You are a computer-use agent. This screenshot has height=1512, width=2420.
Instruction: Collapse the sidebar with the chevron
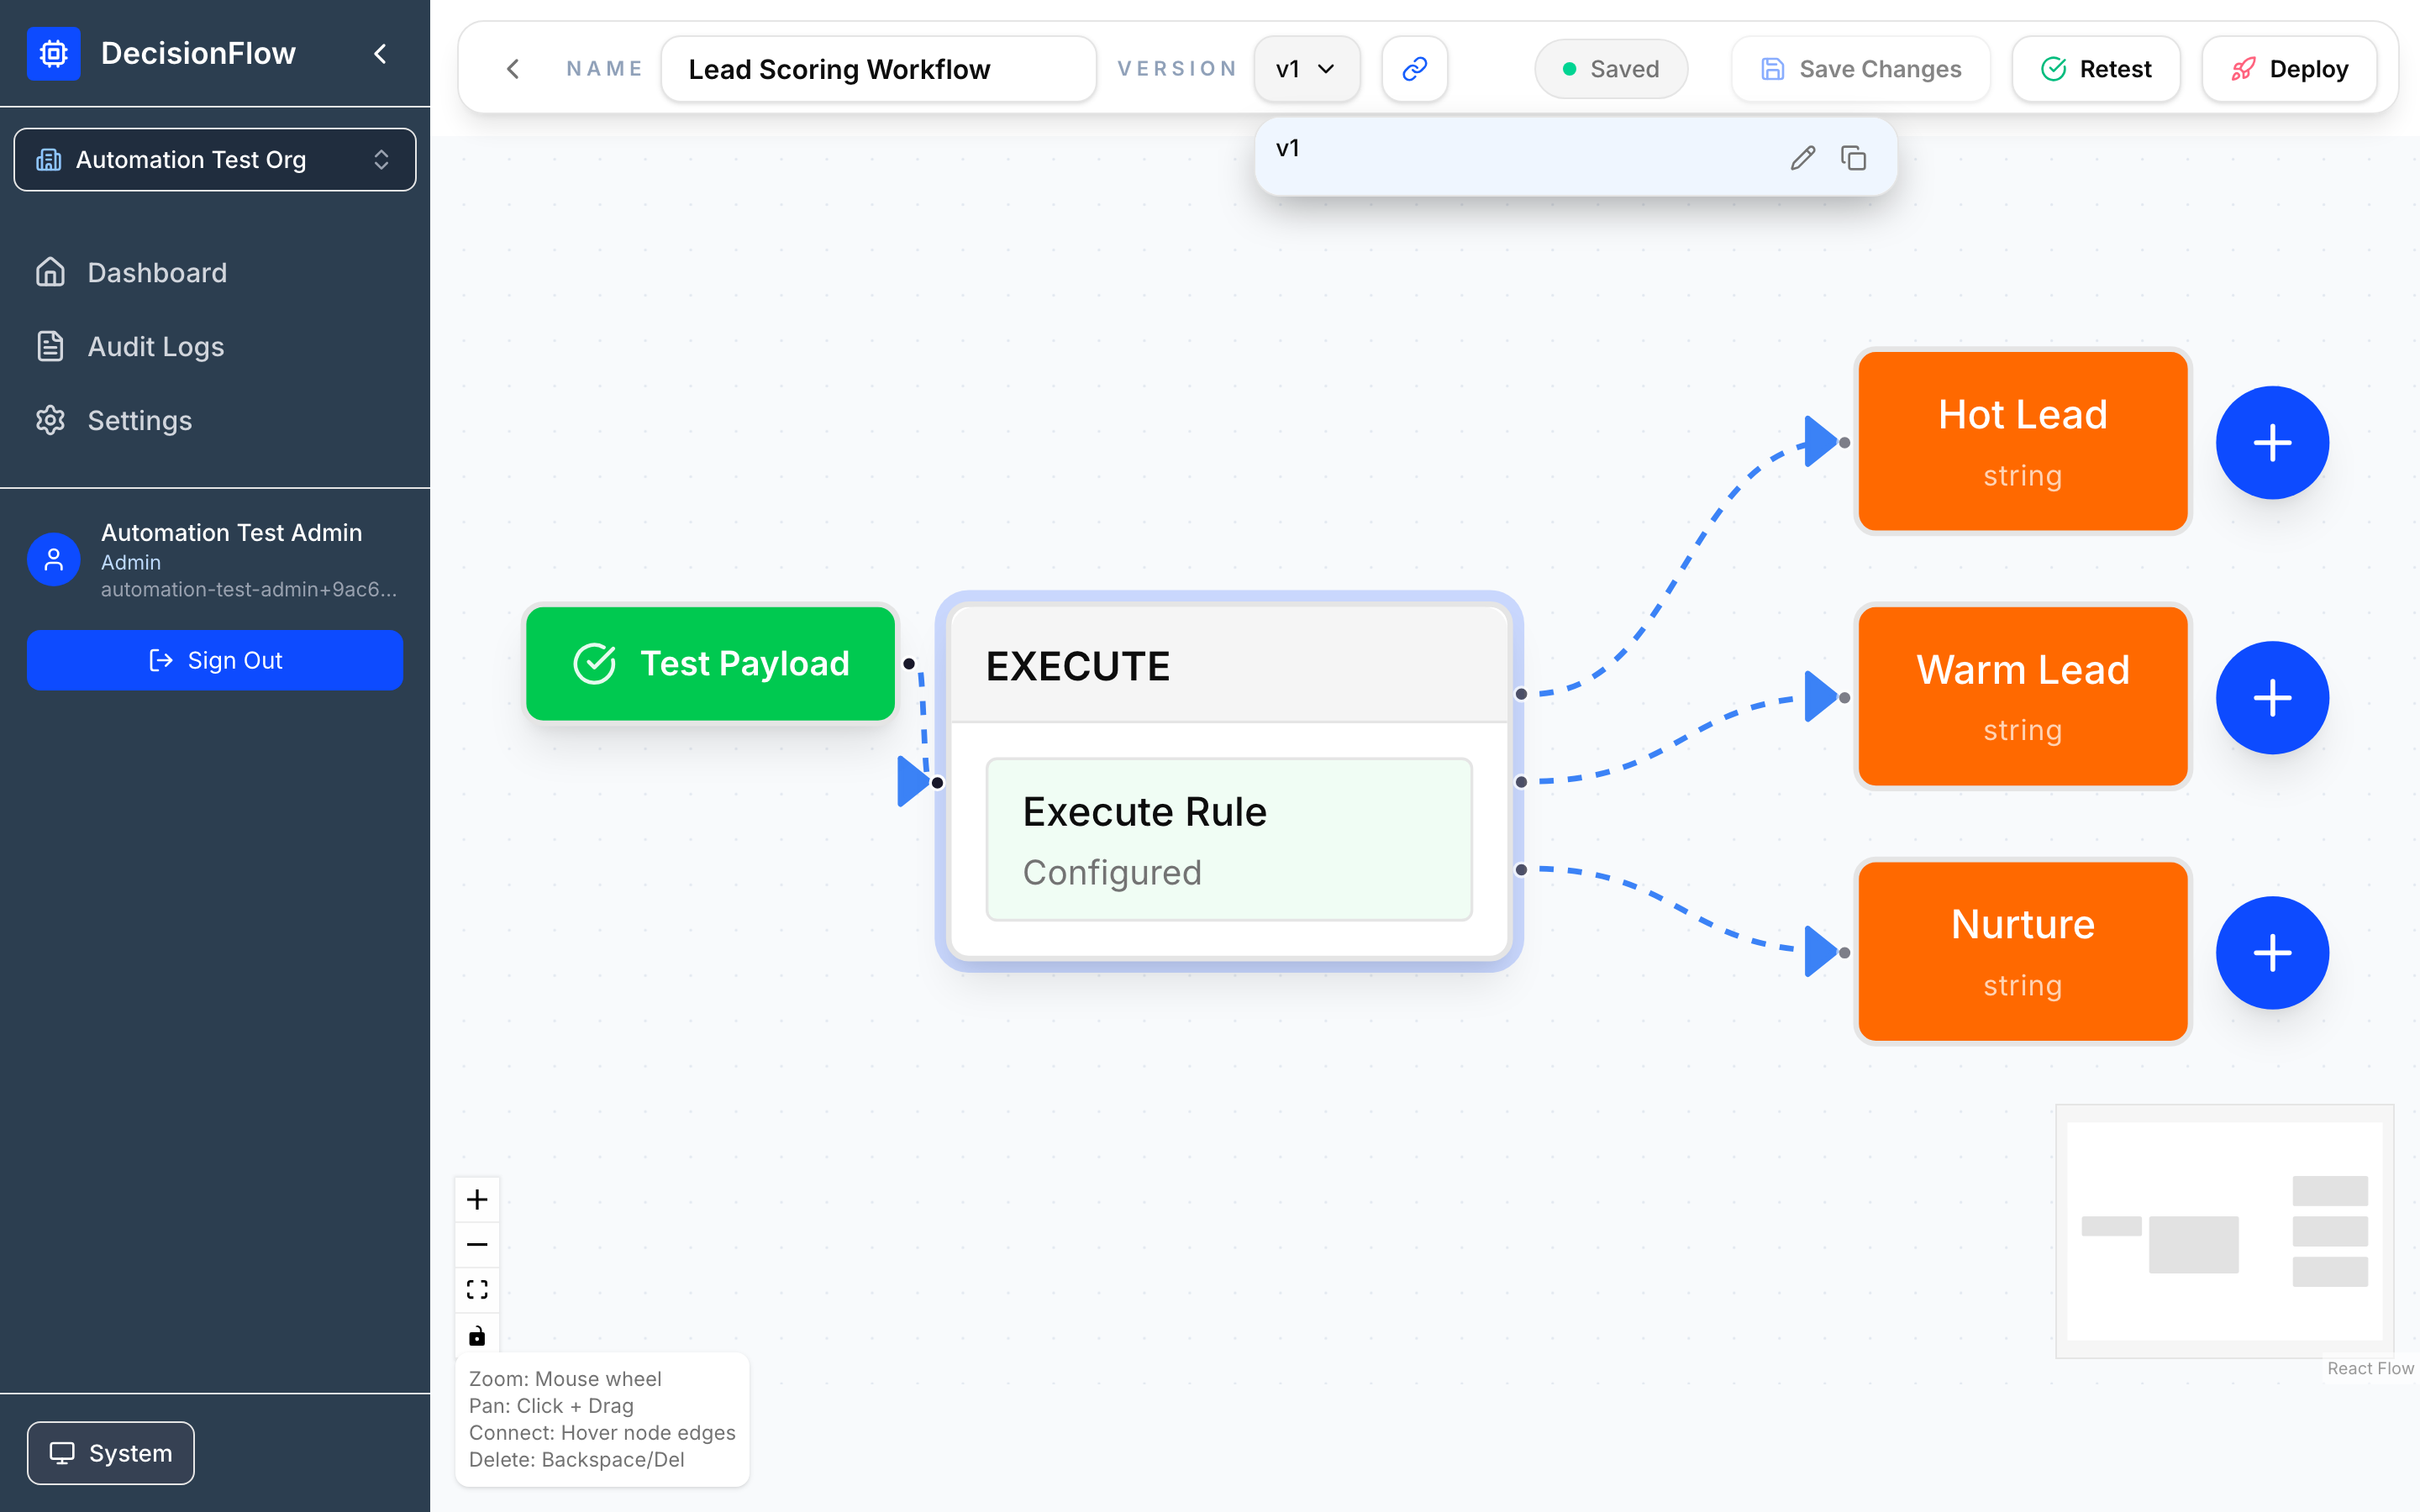(380, 53)
